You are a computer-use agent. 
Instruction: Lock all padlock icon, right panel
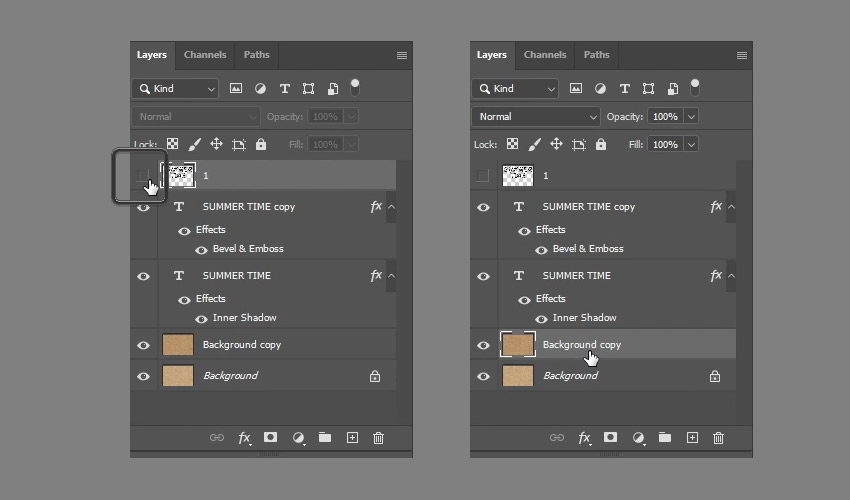click(x=601, y=144)
